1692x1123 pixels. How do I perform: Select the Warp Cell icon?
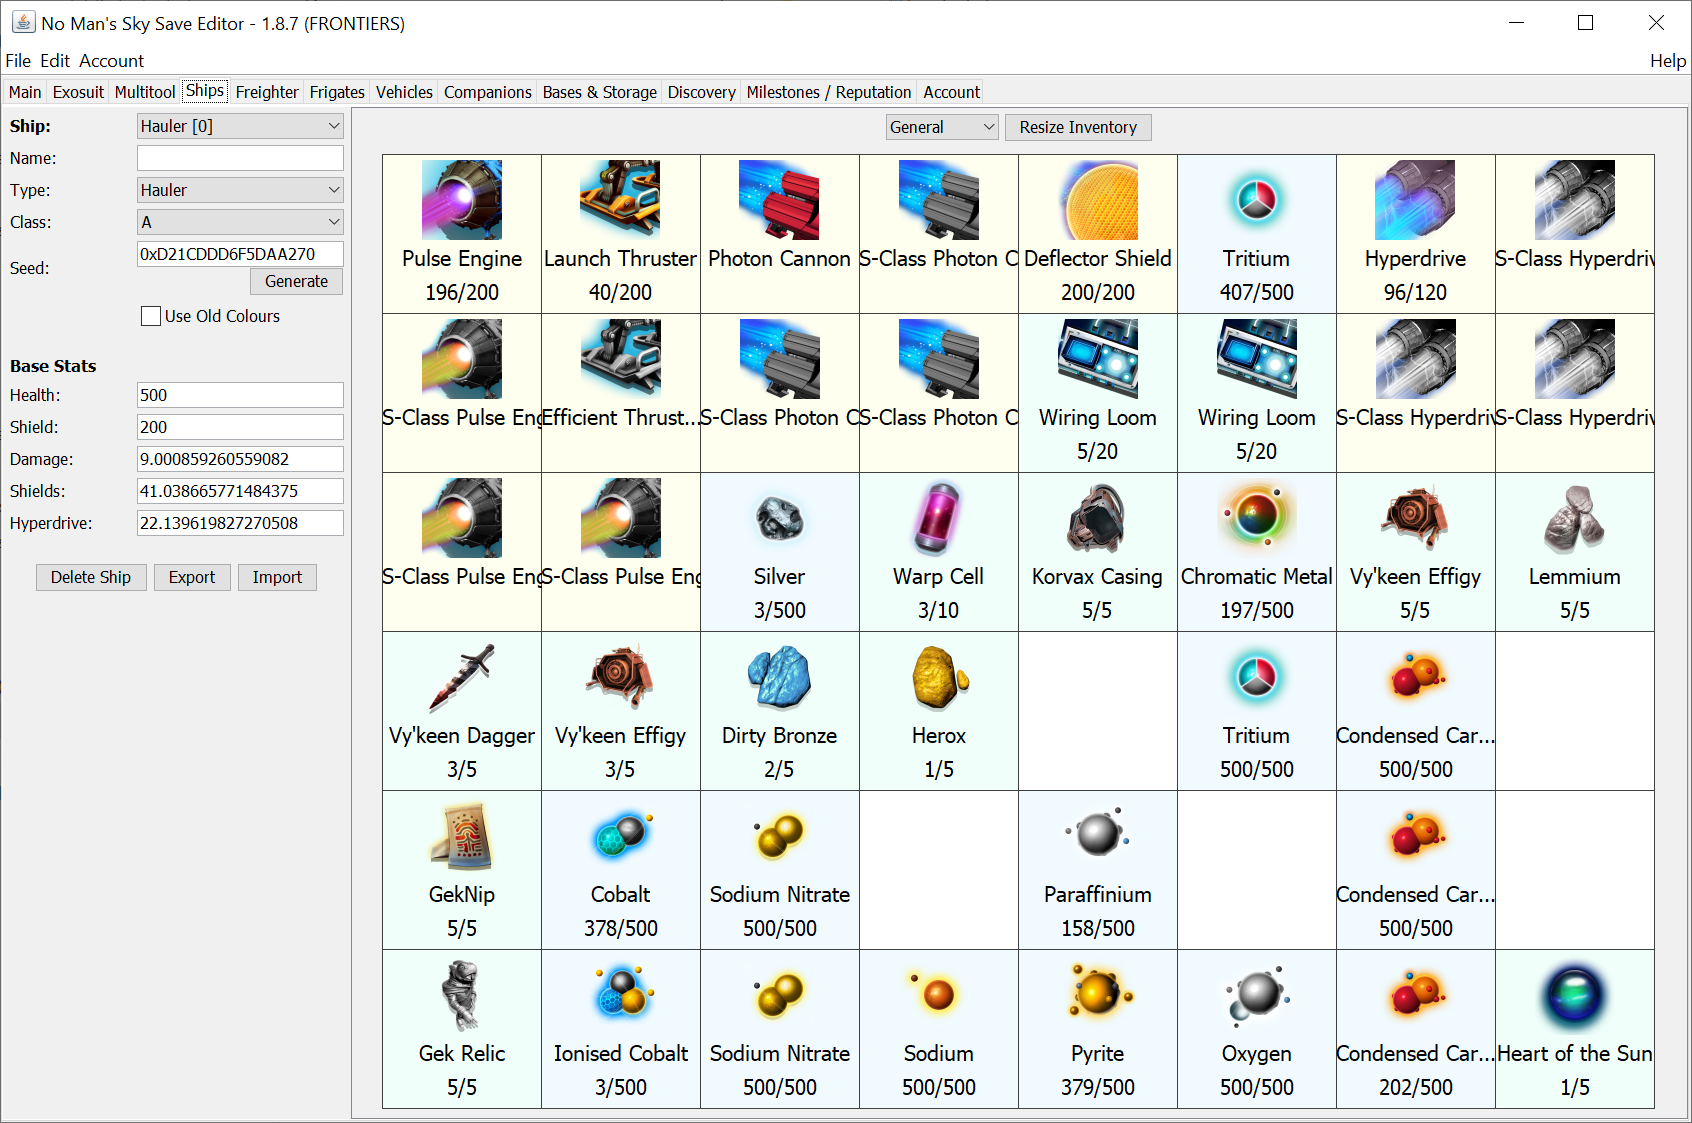(x=938, y=518)
